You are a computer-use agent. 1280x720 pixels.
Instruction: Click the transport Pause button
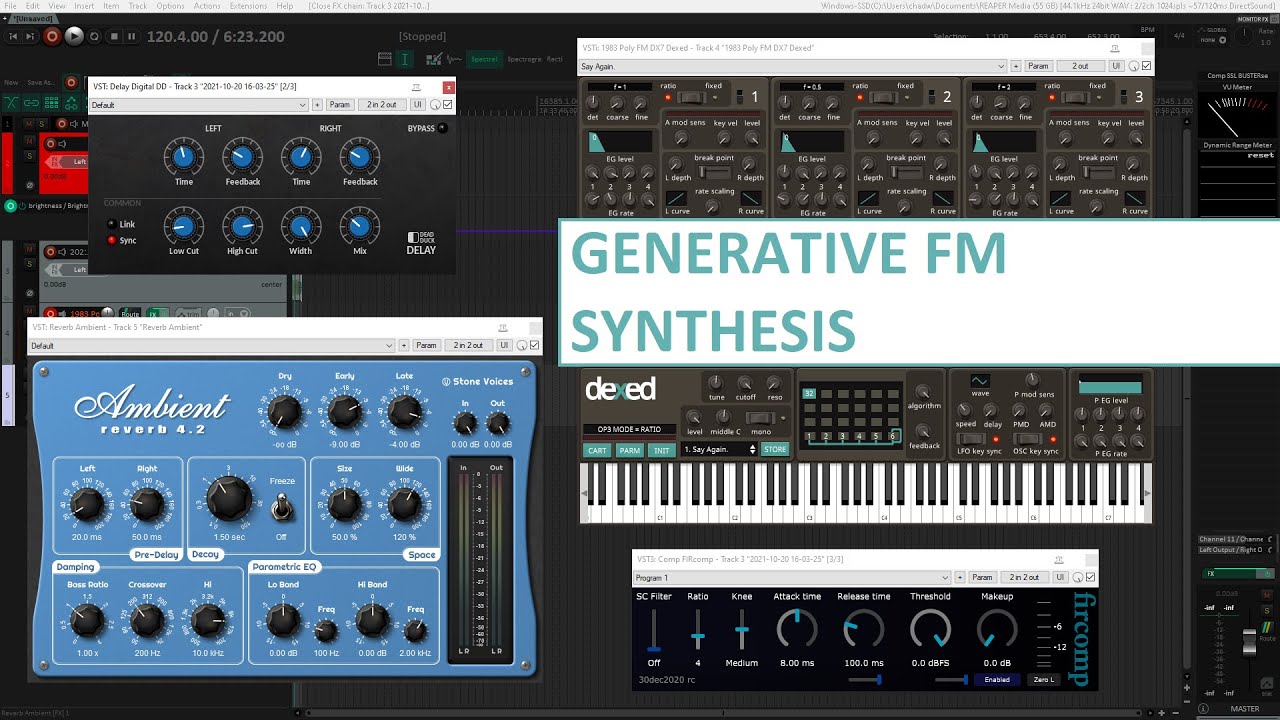(132, 36)
